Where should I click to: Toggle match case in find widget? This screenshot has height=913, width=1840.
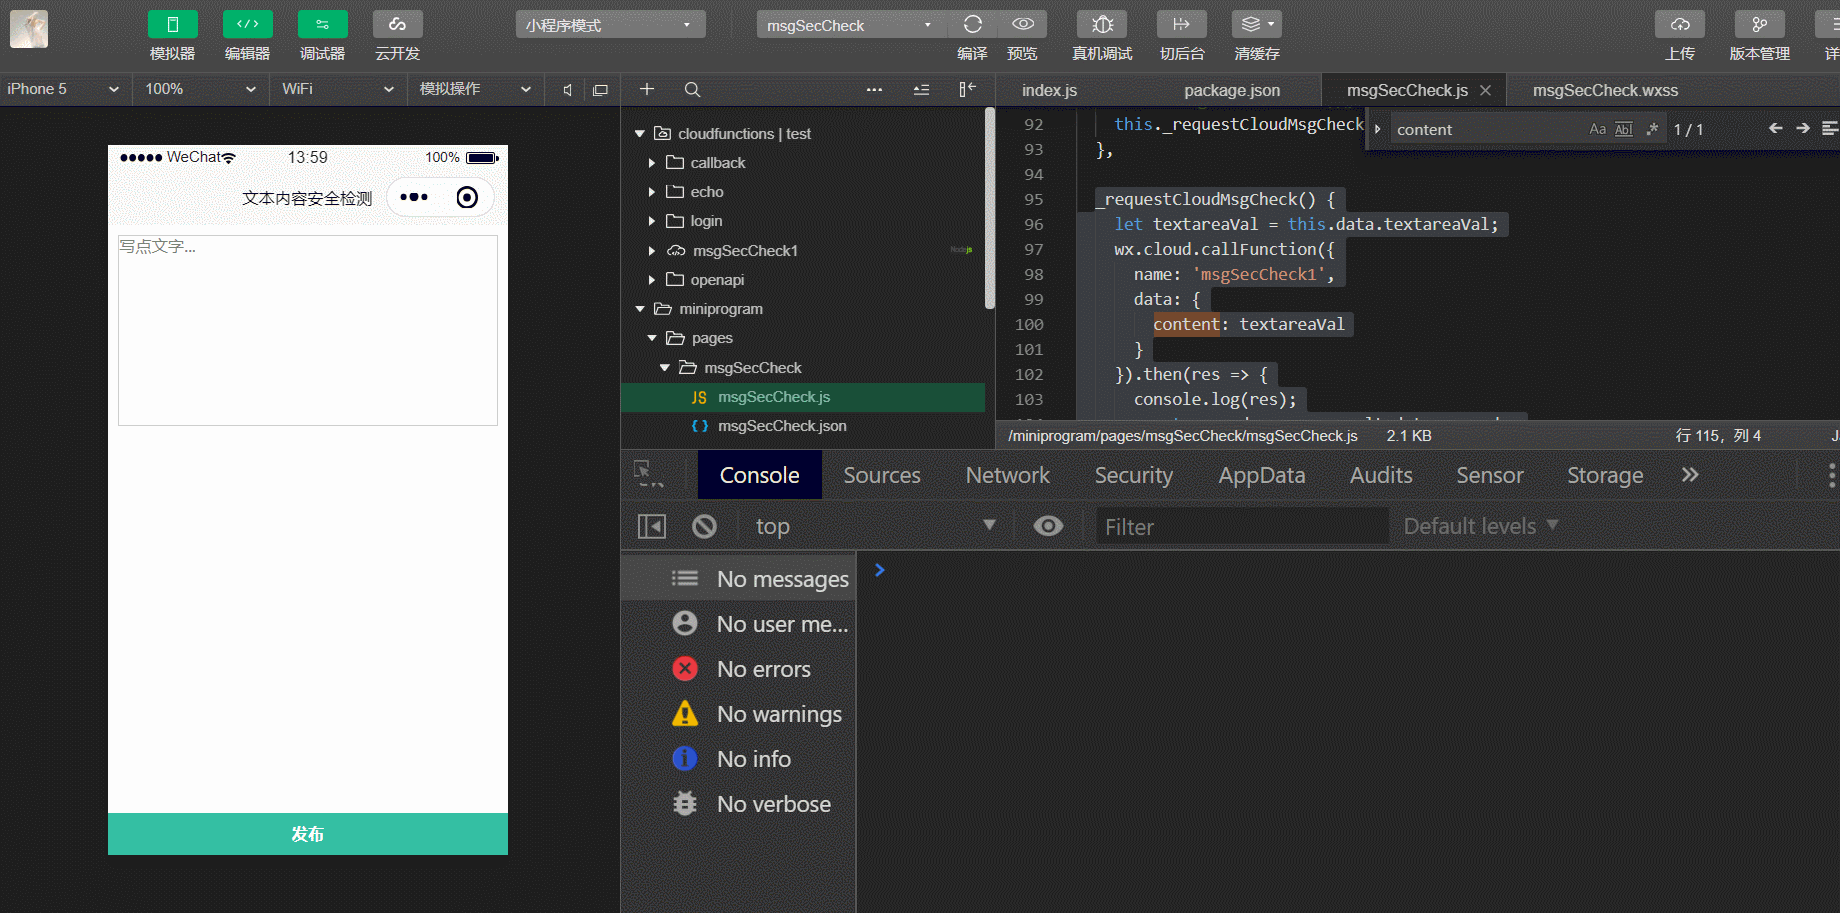[1598, 129]
